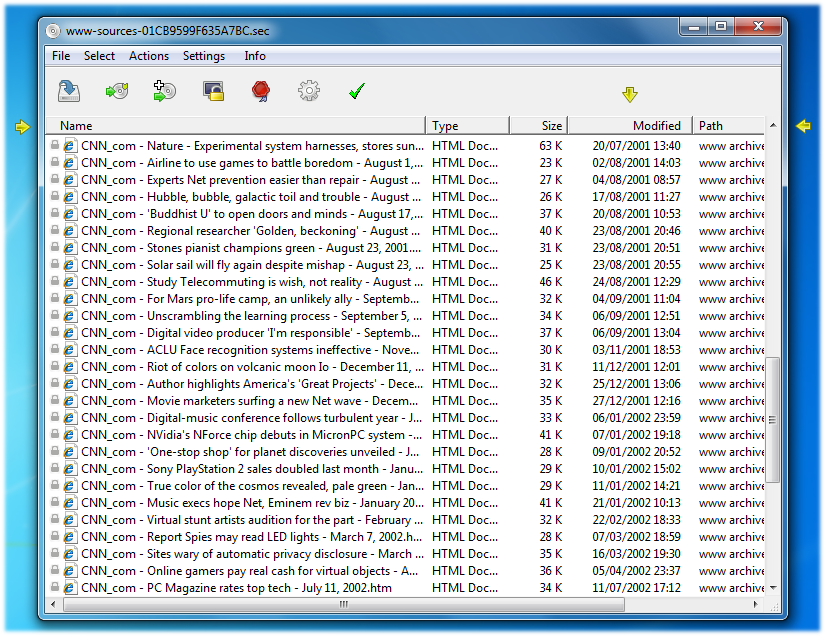Viewport: 825px width, 636px height.
Task: Click the red certificate seal icon
Action: click(260, 90)
